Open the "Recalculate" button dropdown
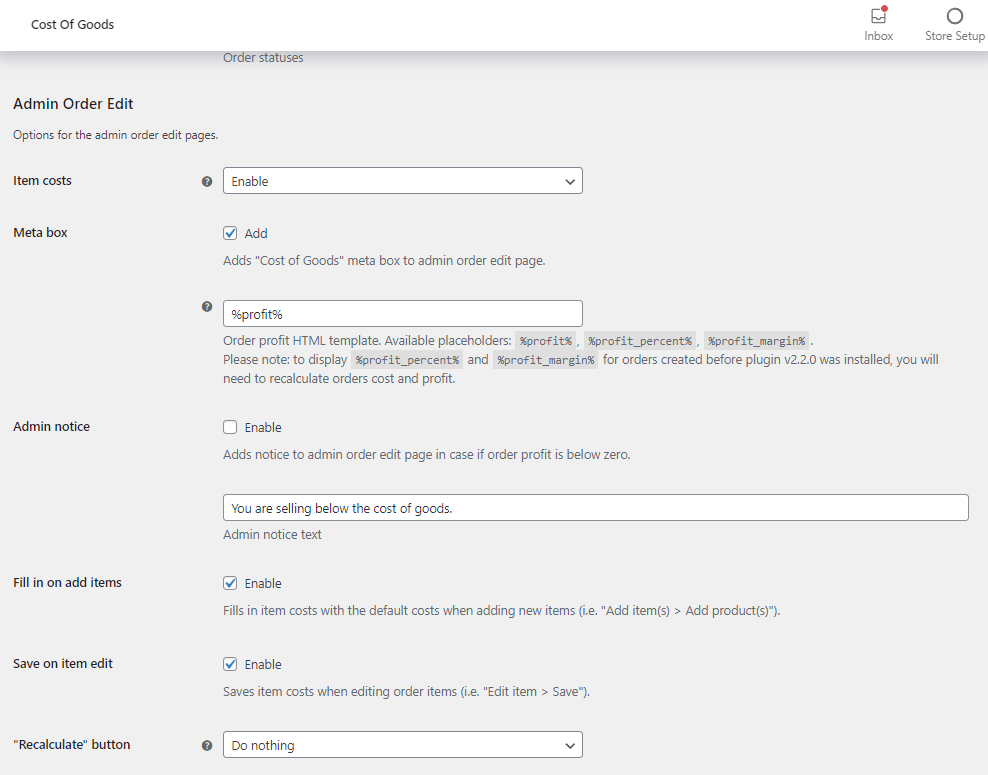 click(x=403, y=745)
